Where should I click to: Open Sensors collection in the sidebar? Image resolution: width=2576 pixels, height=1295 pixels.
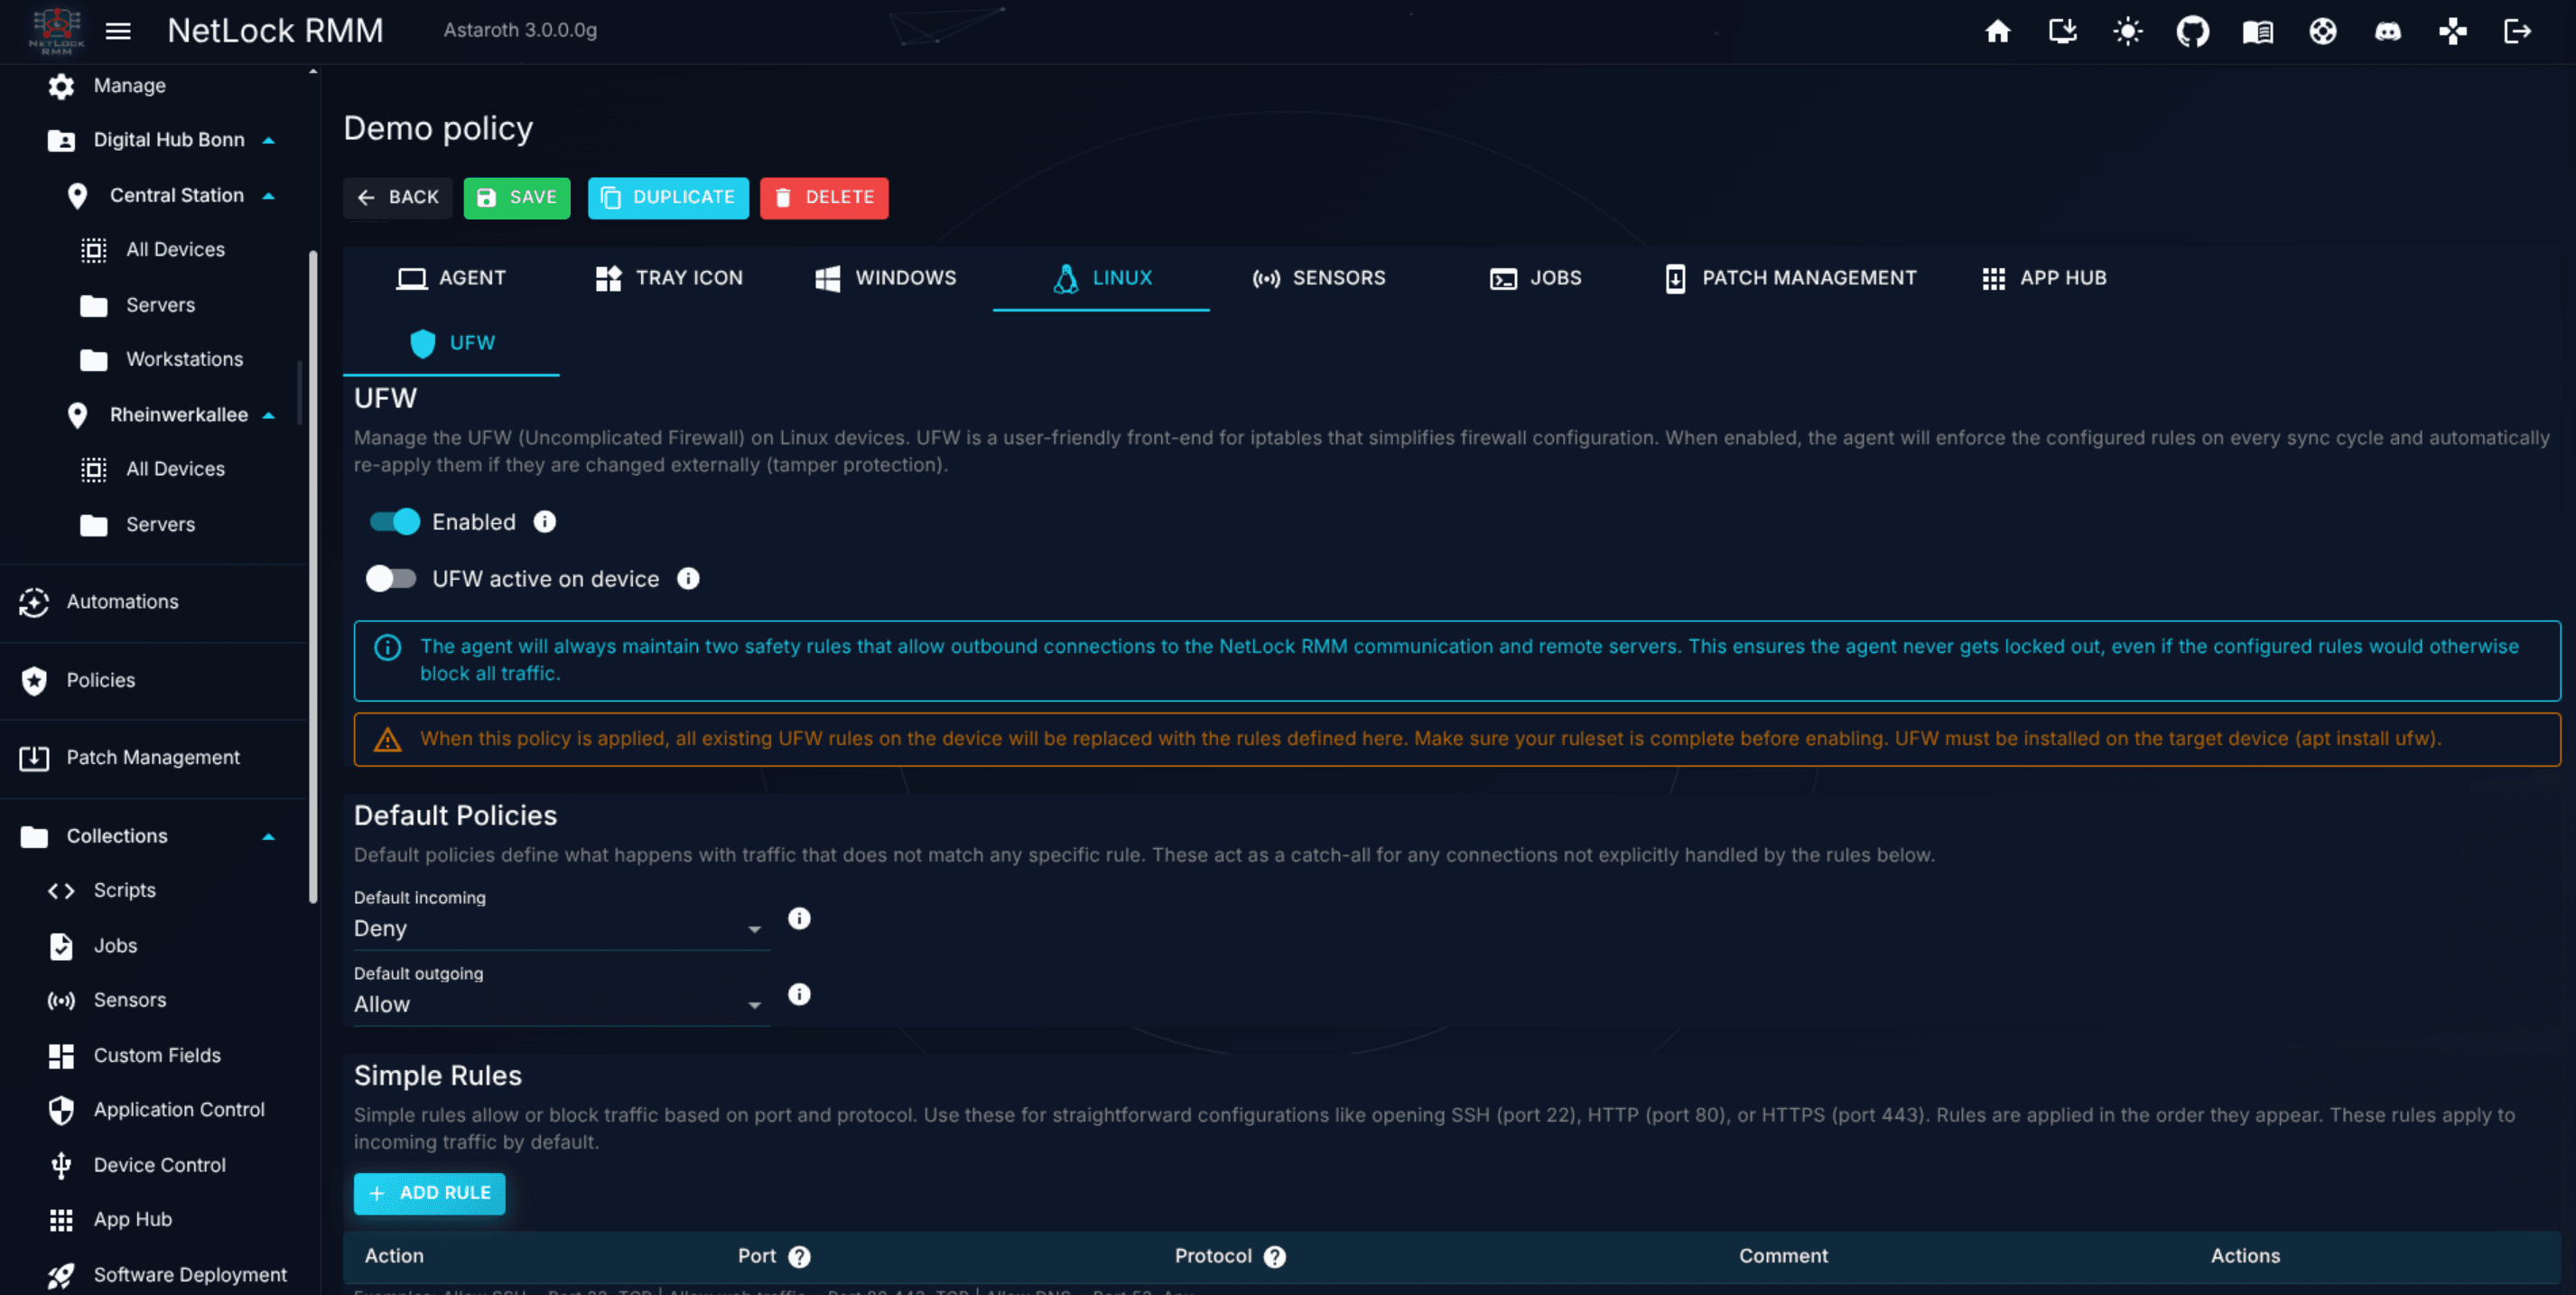130,1000
